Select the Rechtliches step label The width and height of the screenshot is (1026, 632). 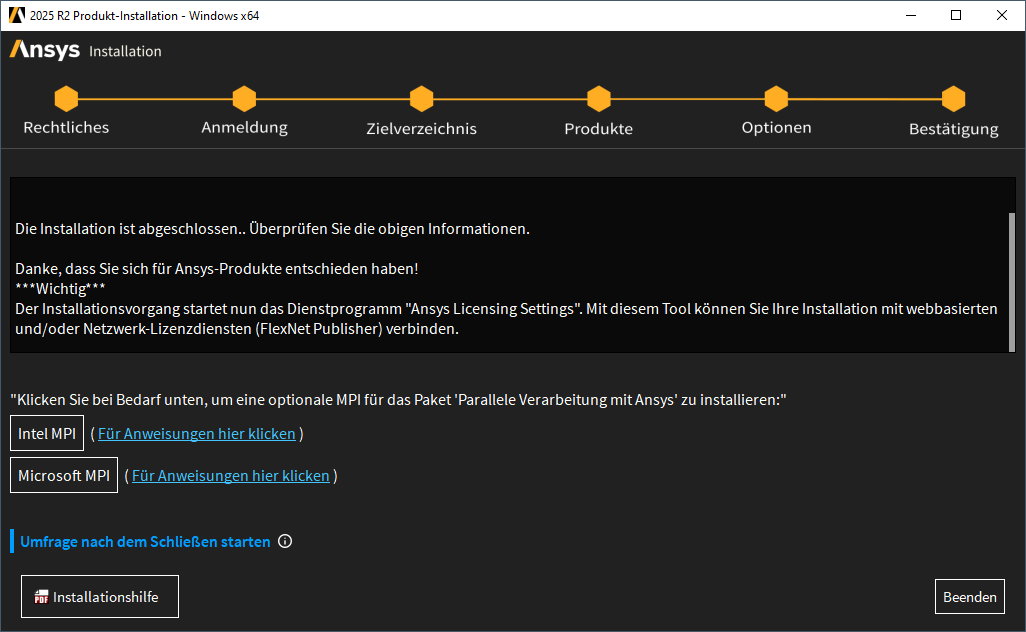click(x=66, y=128)
